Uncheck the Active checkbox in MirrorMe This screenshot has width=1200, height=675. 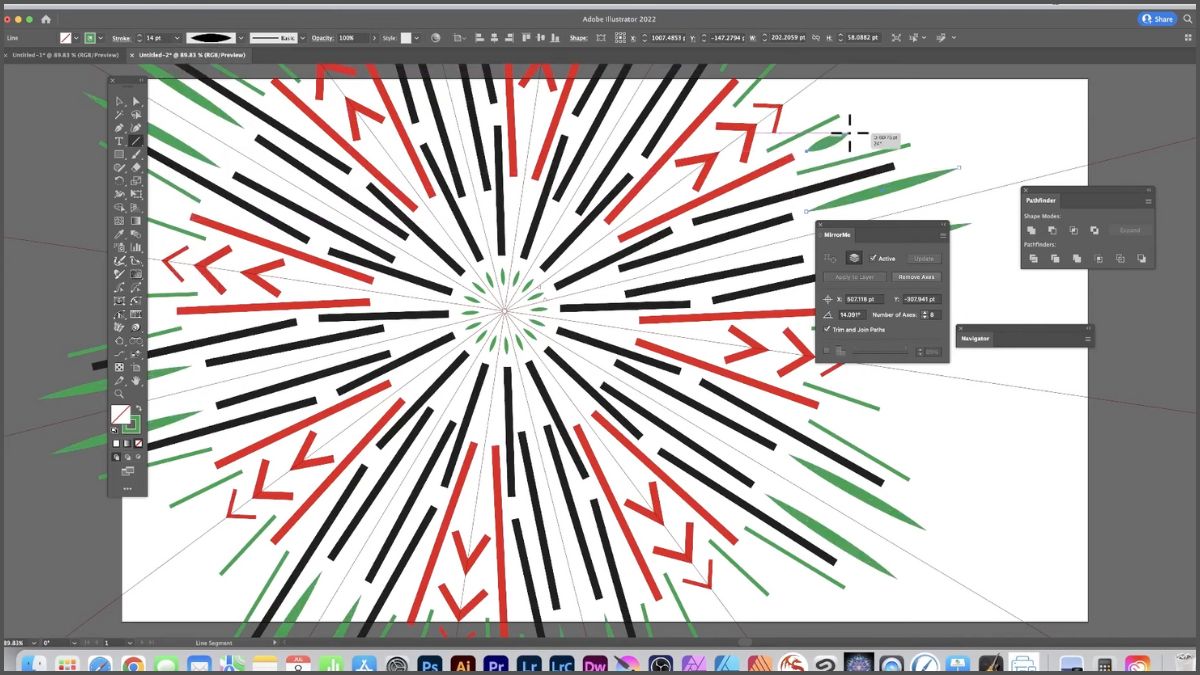pos(873,258)
